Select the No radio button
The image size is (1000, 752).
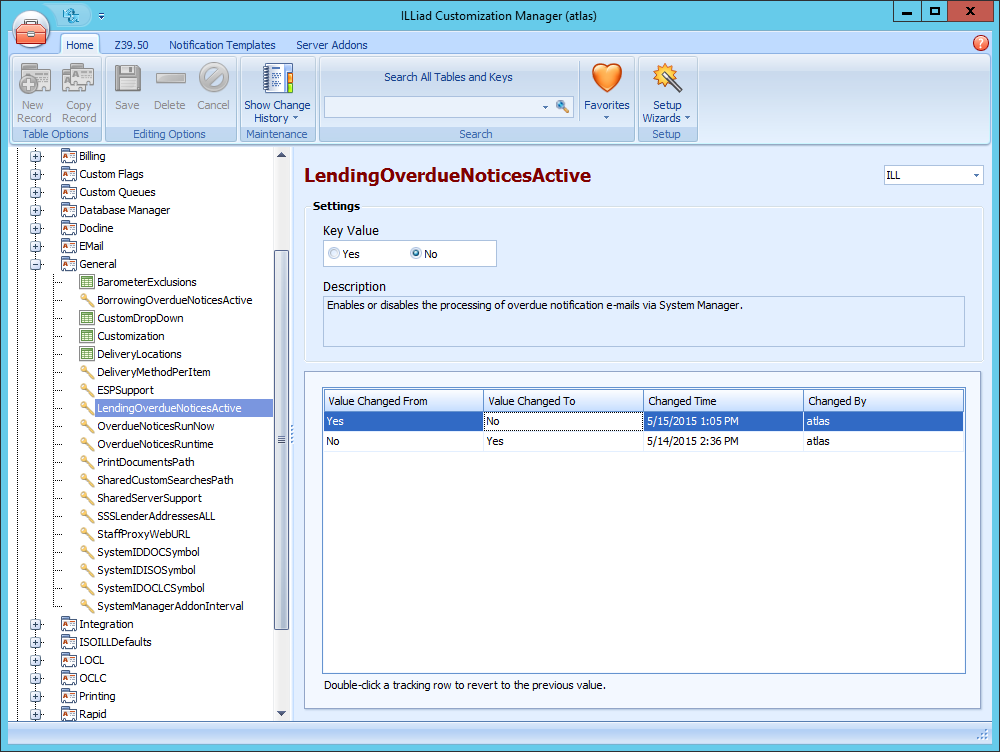[416, 254]
